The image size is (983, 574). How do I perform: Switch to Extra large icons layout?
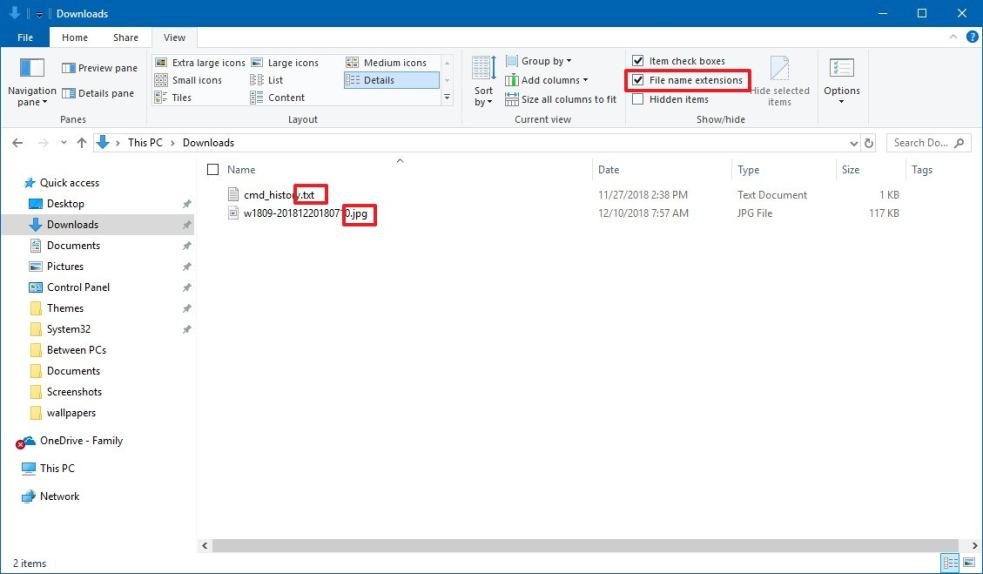pos(200,62)
